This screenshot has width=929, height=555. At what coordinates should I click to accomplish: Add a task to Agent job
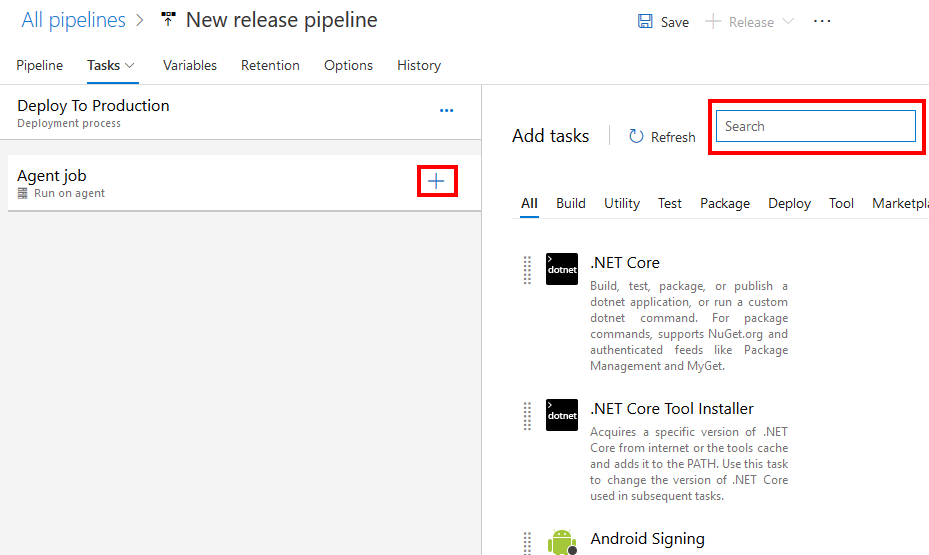click(x=437, y=181)
